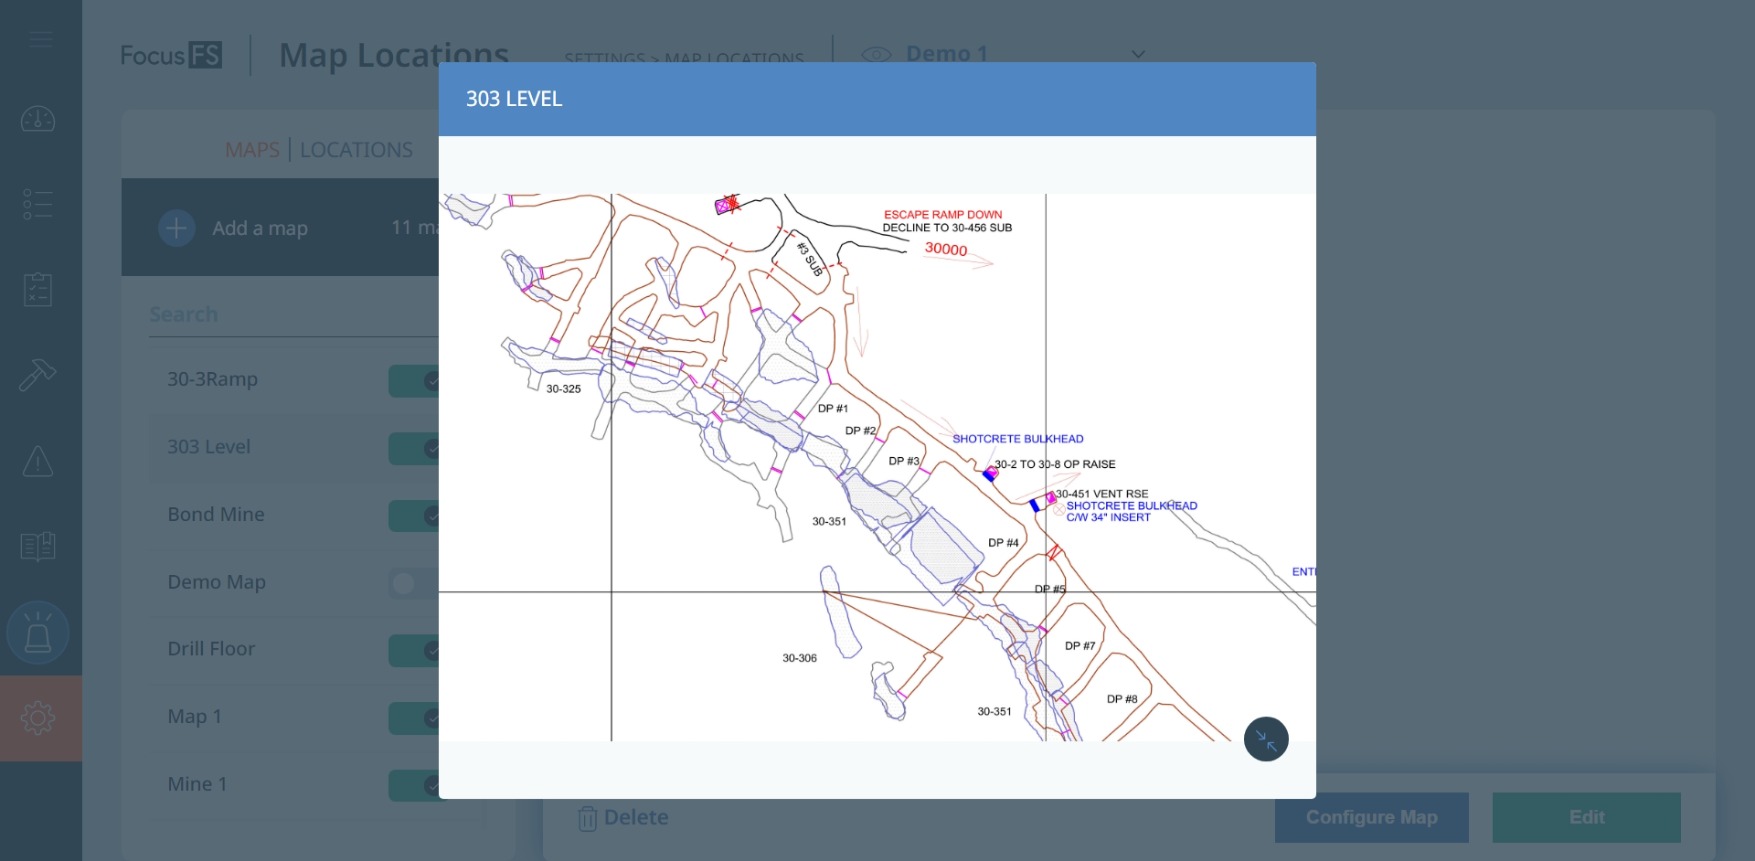Click the SHOTCRETE BULKHEAD label near OP RAISE
The height and width of the screenshot is (861, 1755).
pyautogui.click(x=1018, y=439)
